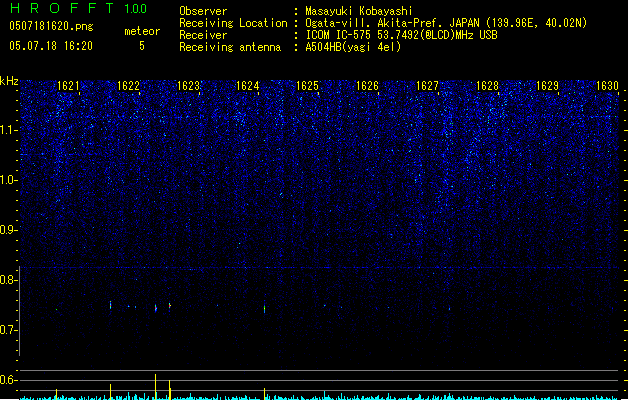Click the tallest yellow intensity spike

tap(156, 386)
